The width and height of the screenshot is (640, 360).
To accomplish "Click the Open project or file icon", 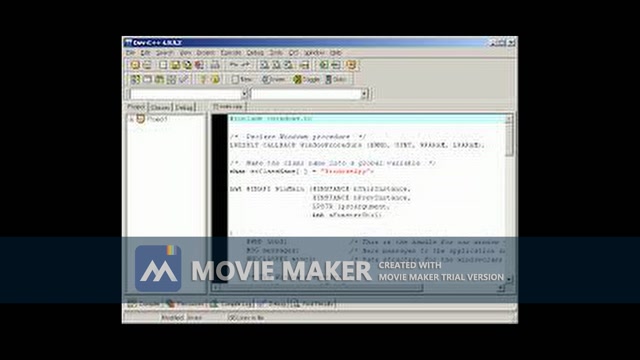I will (x=147, y=65).
